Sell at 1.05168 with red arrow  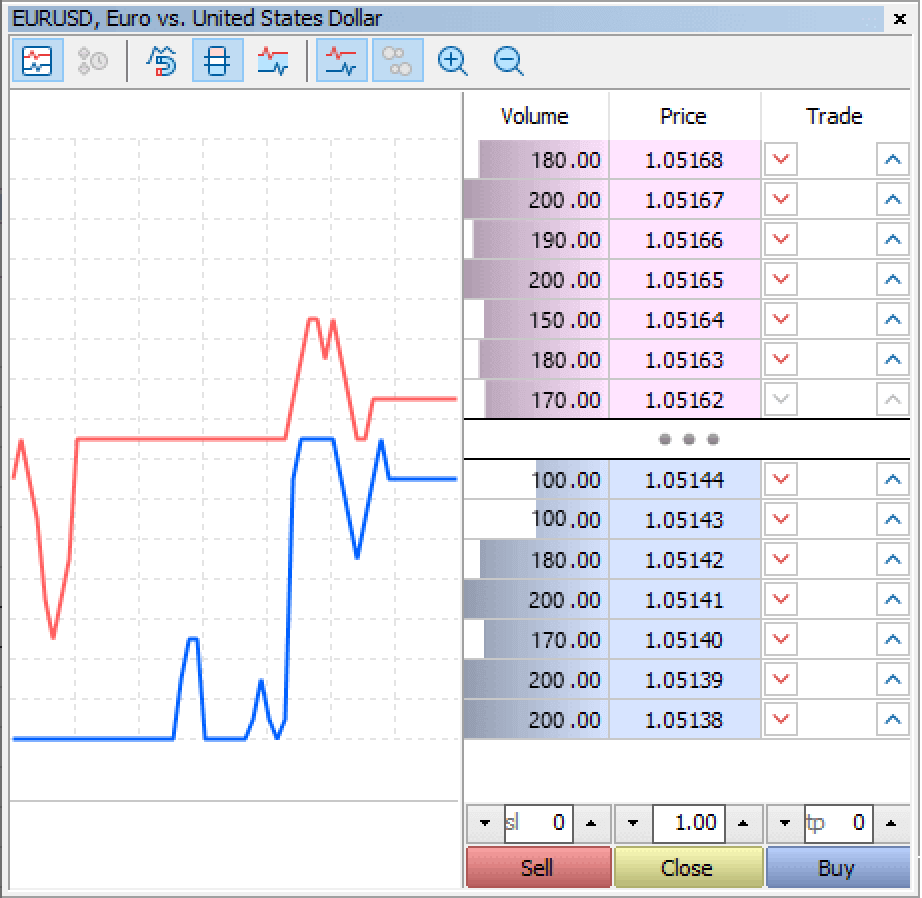[779, 159]
